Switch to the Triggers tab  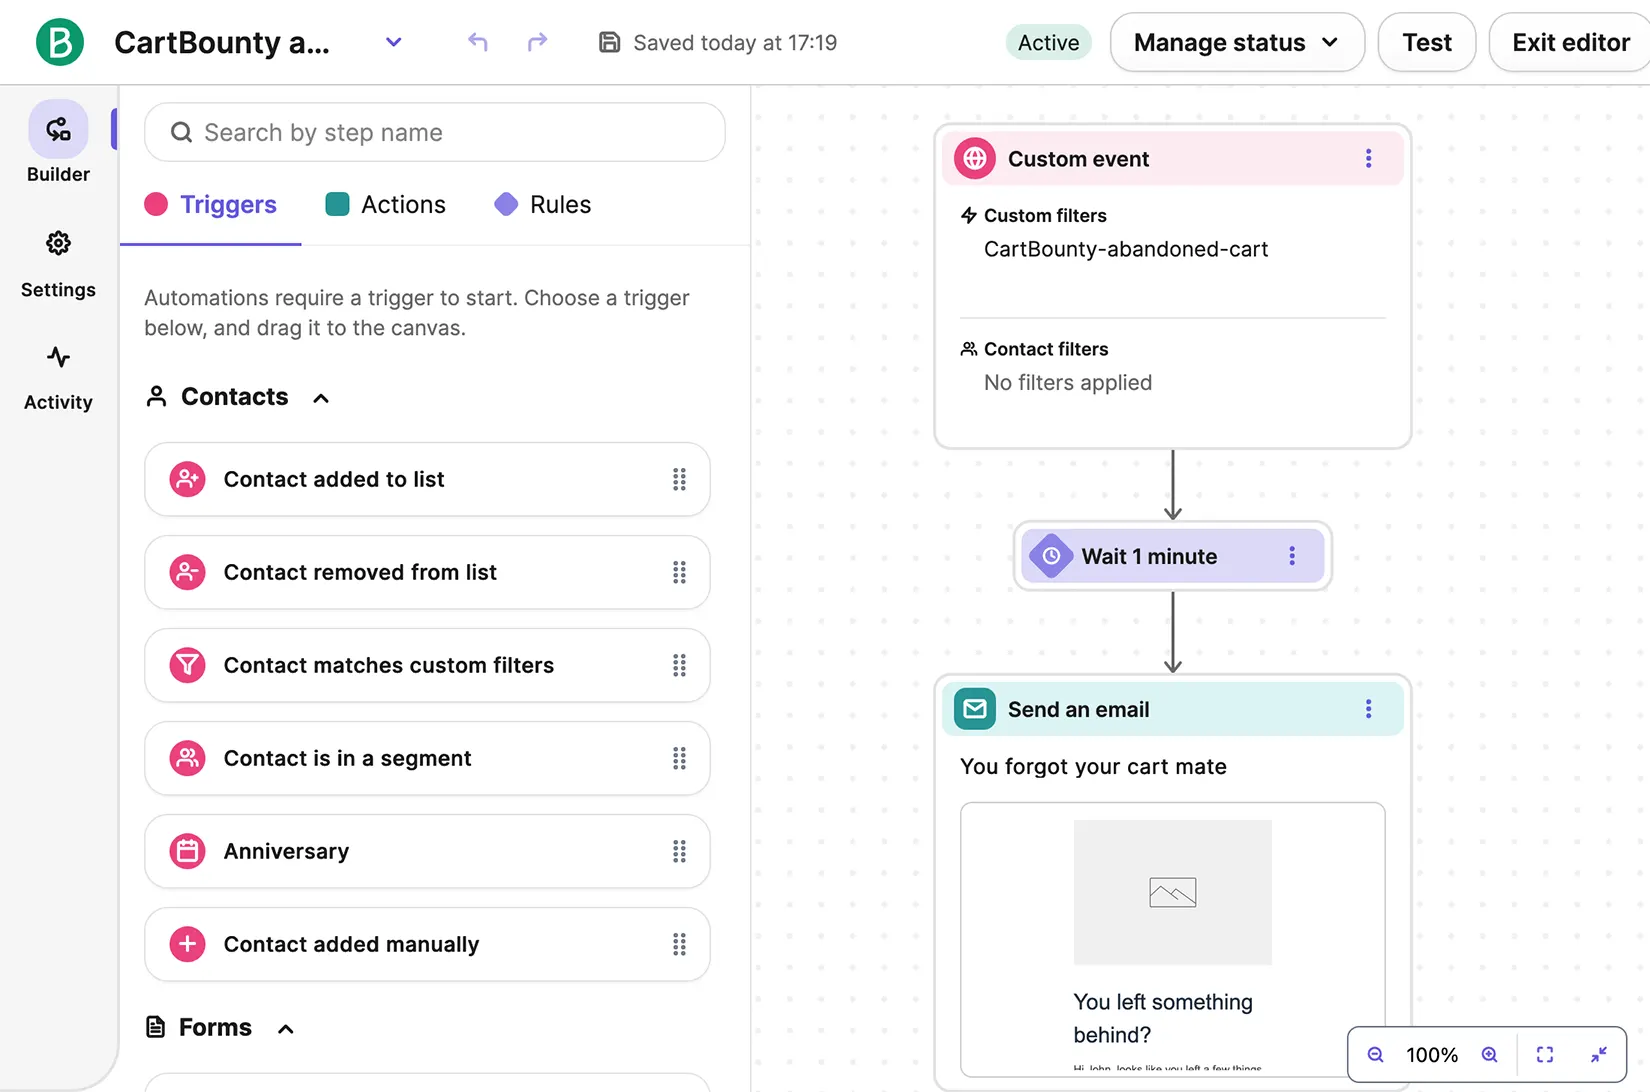[x=211, y=204]
